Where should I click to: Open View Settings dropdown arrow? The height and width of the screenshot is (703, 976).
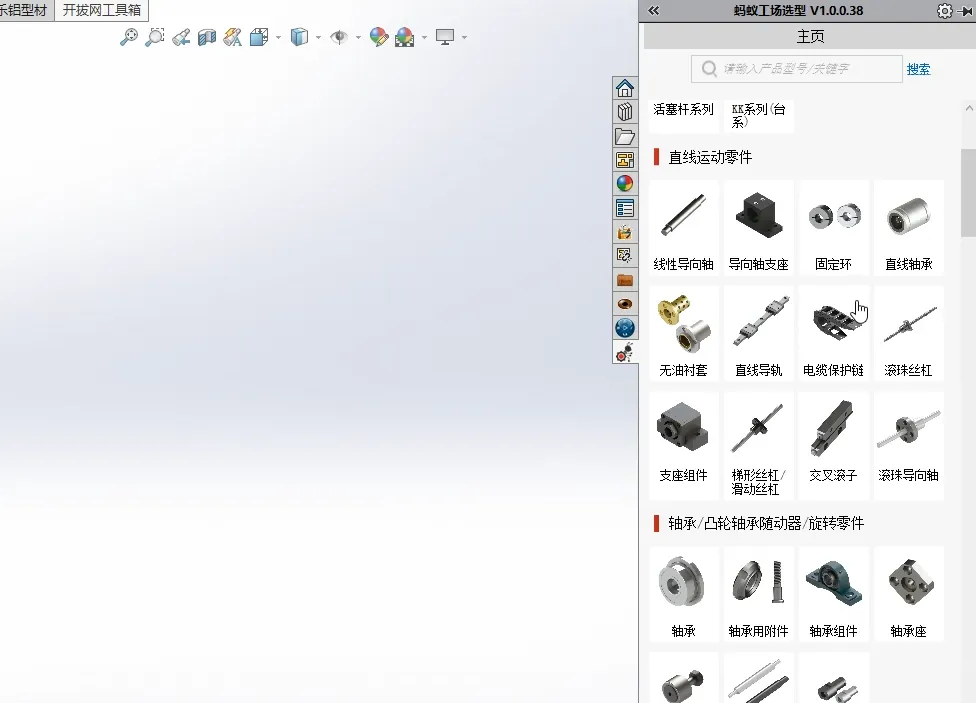(x=464, y=37)
